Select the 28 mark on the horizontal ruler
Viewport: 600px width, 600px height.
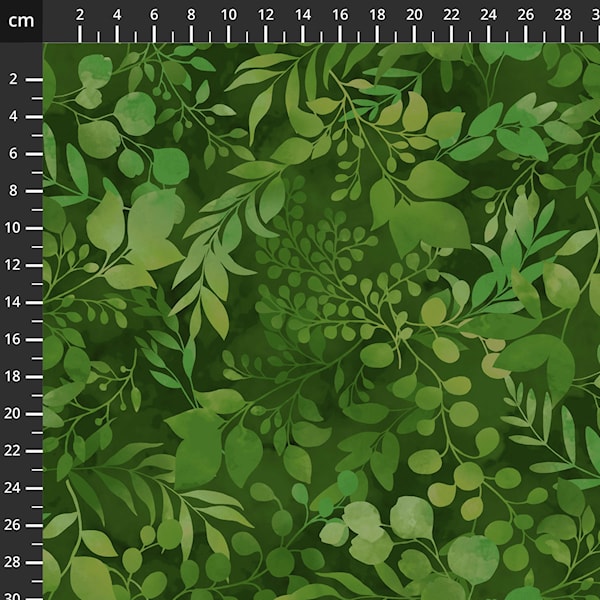click(x=562, y=15)
